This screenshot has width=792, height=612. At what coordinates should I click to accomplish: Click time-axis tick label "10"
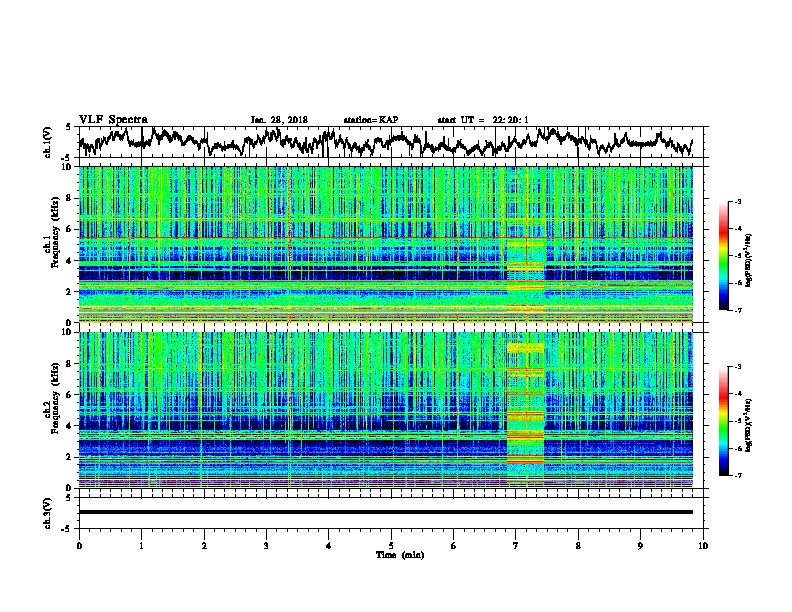[703, 546]
